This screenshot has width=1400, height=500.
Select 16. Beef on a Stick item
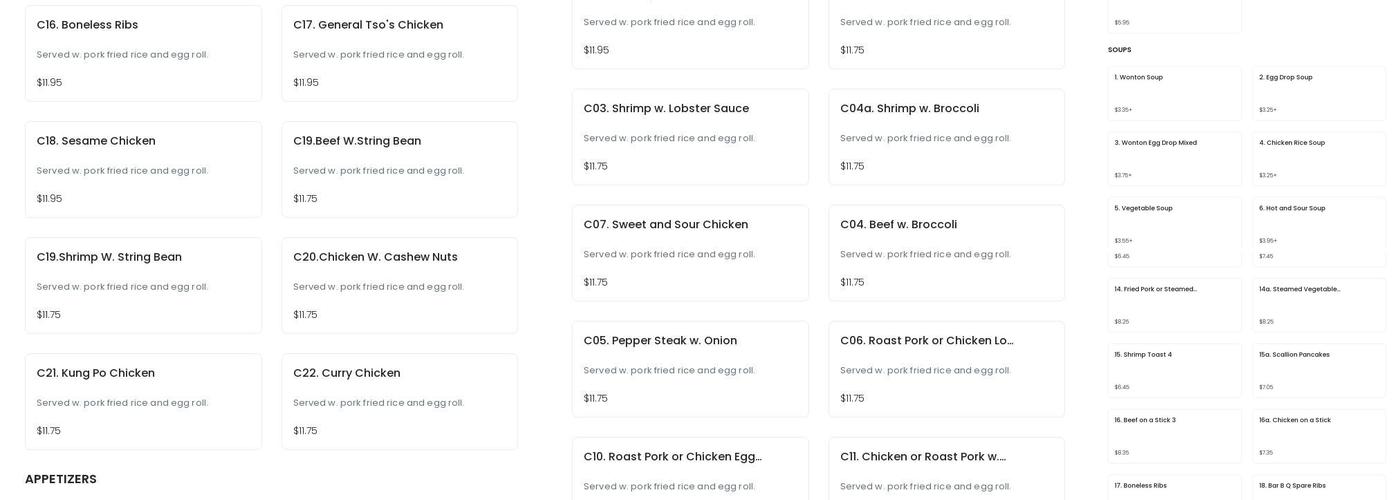(1174, 436)
